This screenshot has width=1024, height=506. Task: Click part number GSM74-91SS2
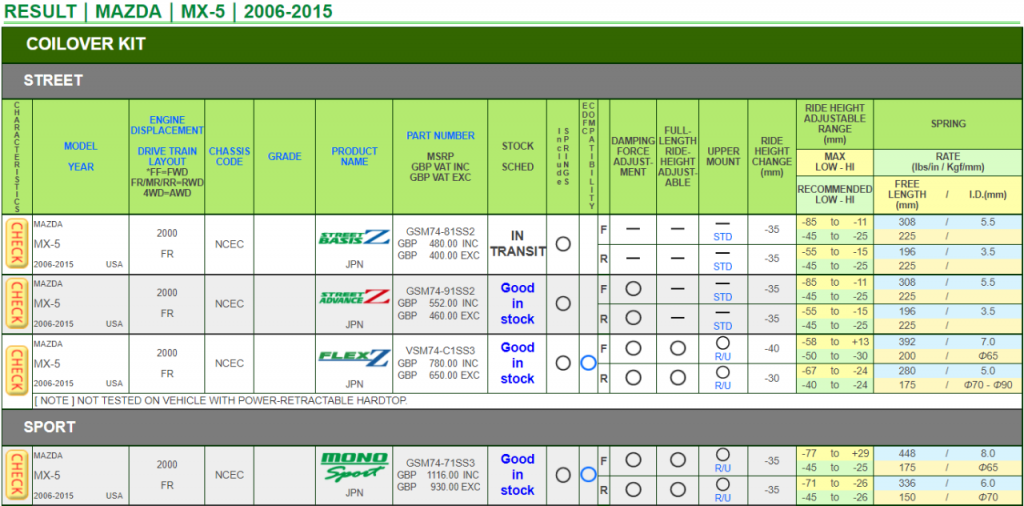[440, 291]
